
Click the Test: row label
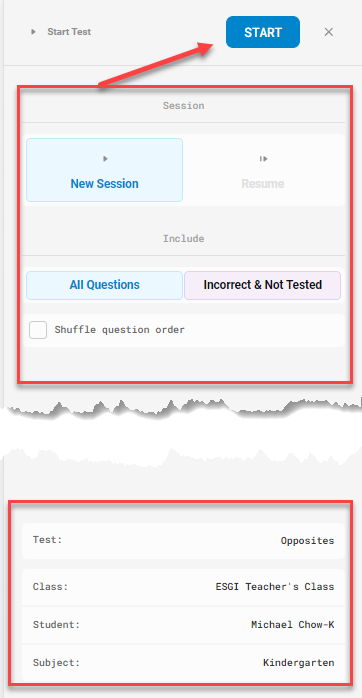pyautogui.click(x=47, y=540)
